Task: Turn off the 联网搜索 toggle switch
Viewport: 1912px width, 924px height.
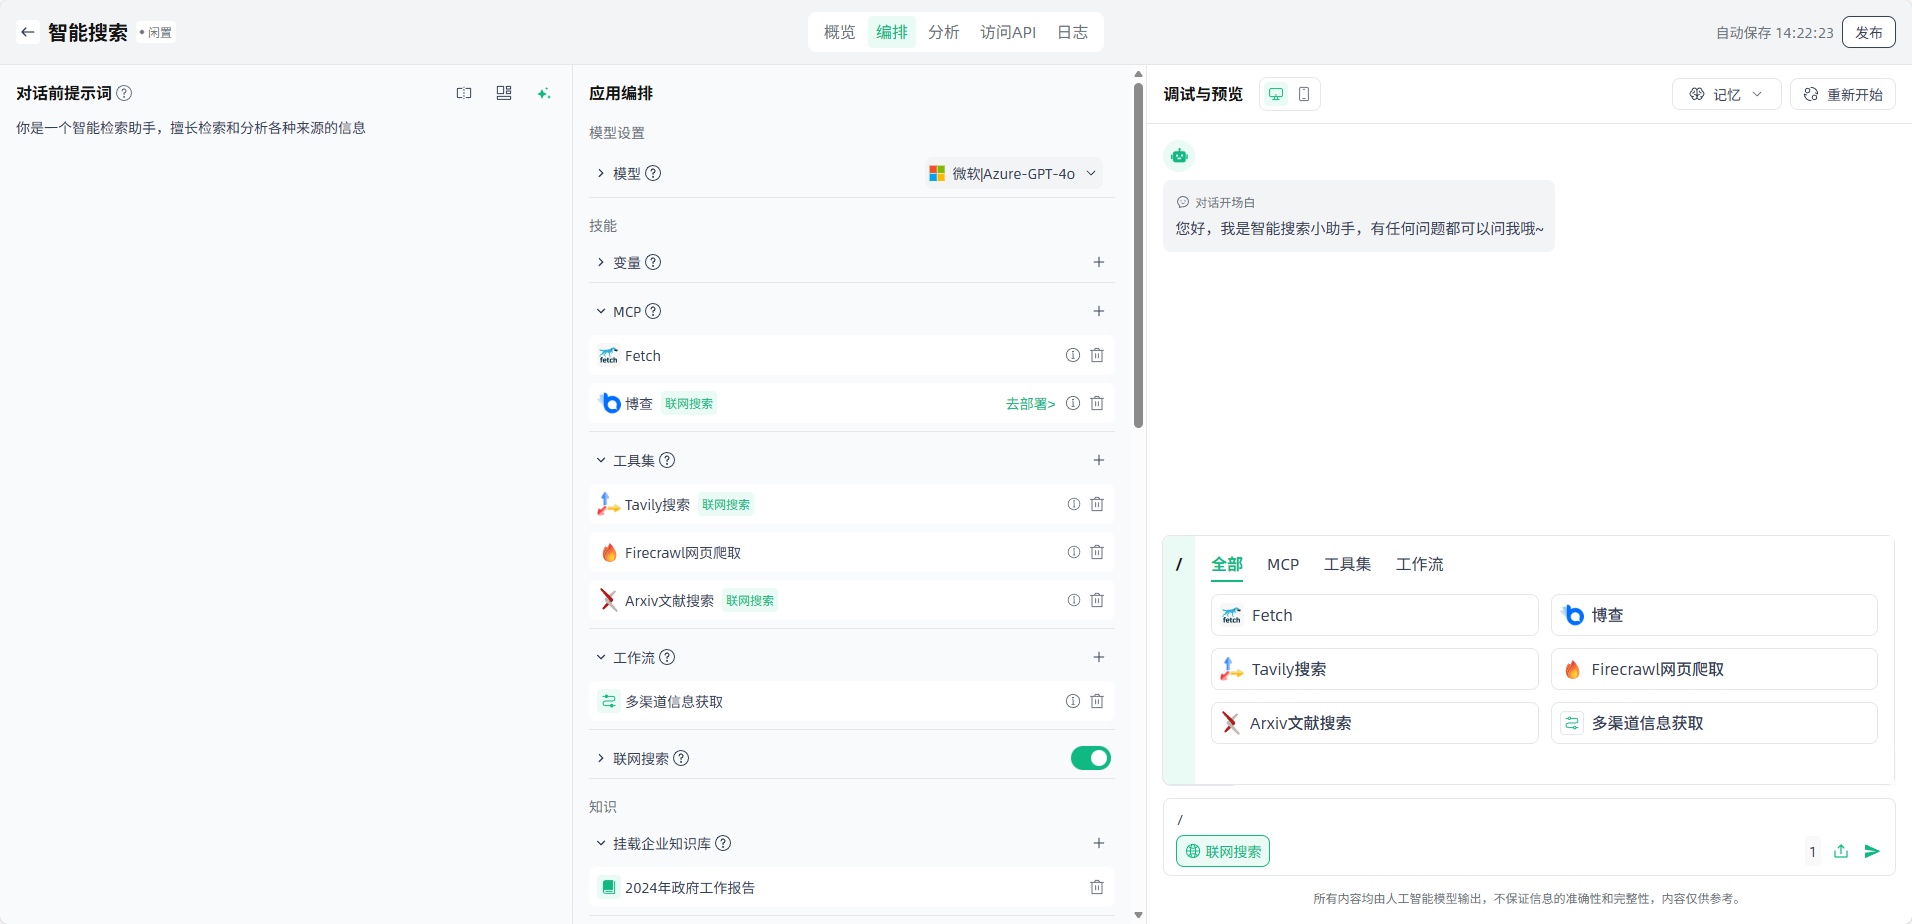Action: click(1090, 758)
